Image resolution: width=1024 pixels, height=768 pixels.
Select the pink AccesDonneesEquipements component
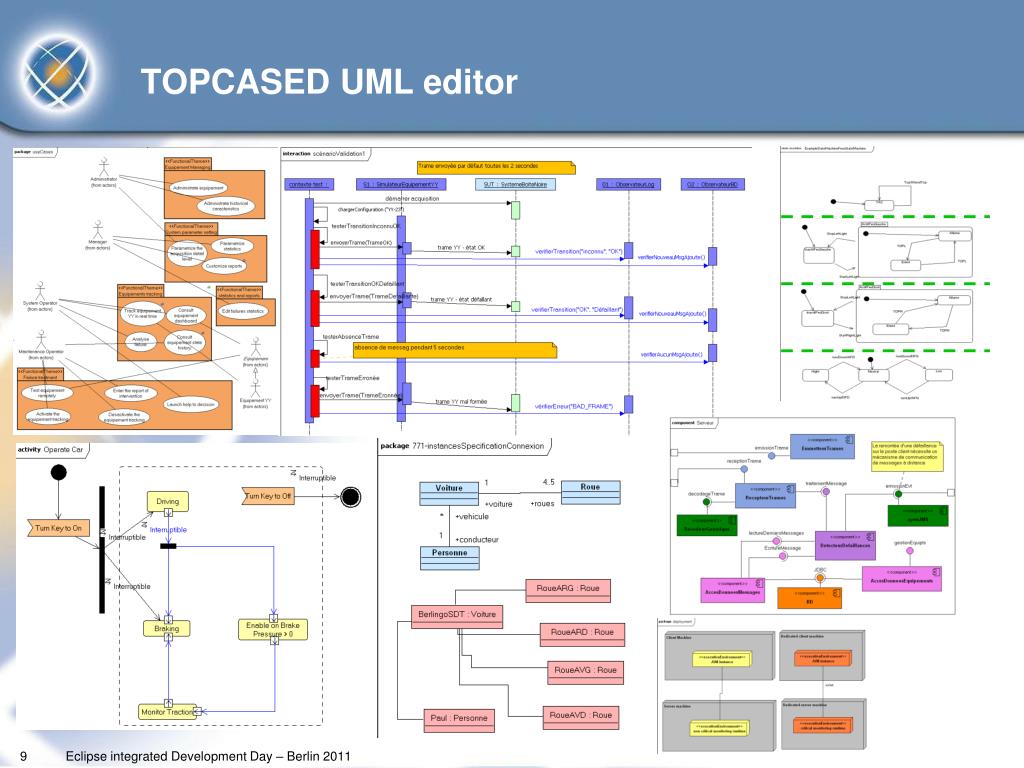902,579
